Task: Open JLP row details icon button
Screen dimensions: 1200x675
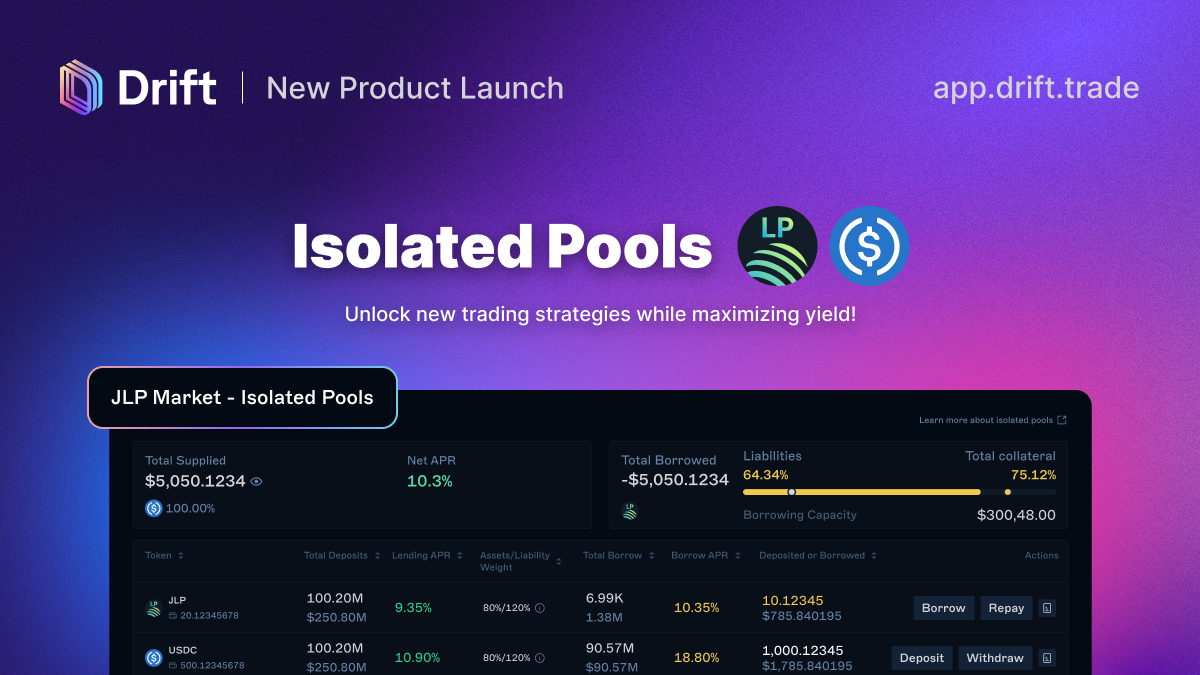Action: [x=1047, y=608]
